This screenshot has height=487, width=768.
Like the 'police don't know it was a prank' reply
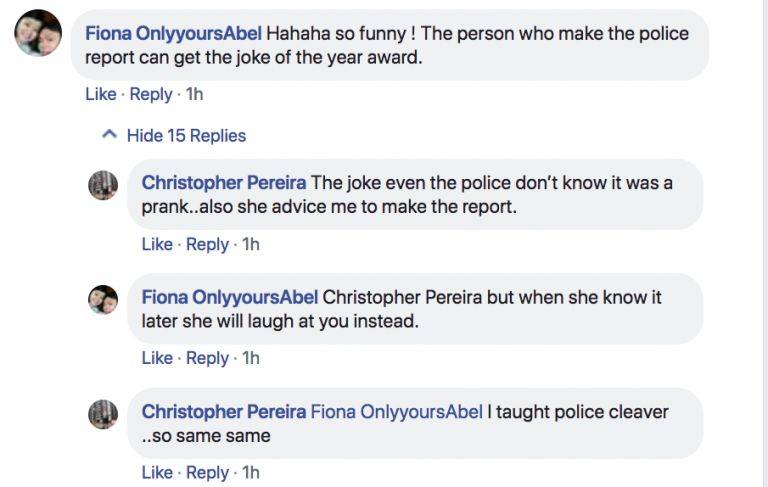[157, 244]
